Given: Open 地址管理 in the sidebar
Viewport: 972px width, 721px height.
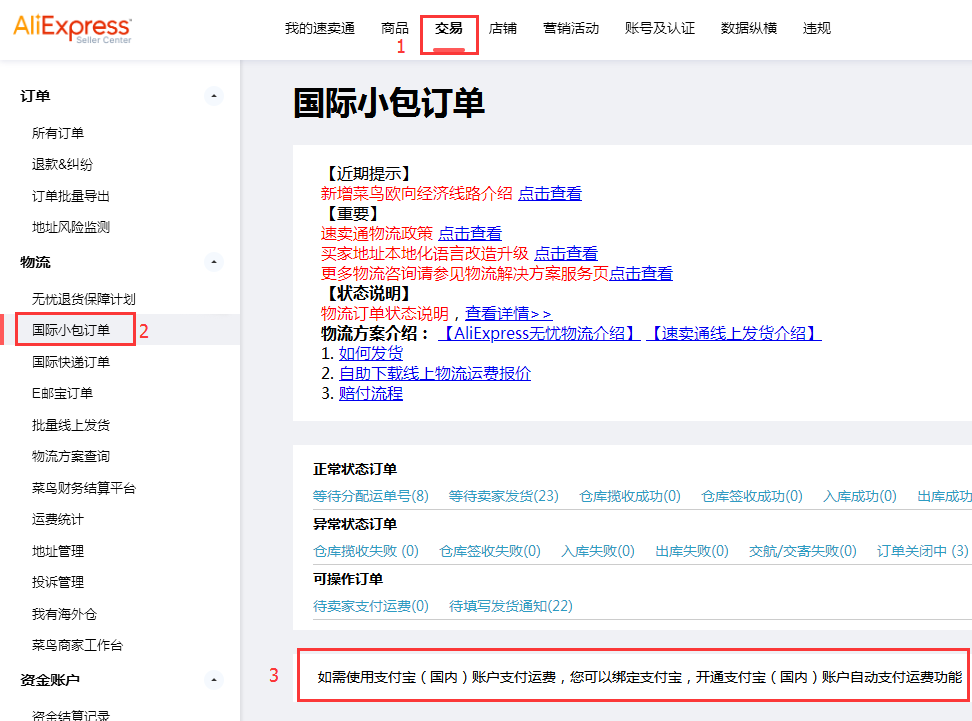Looking at the screenshot, I should (x=58, y=551).
